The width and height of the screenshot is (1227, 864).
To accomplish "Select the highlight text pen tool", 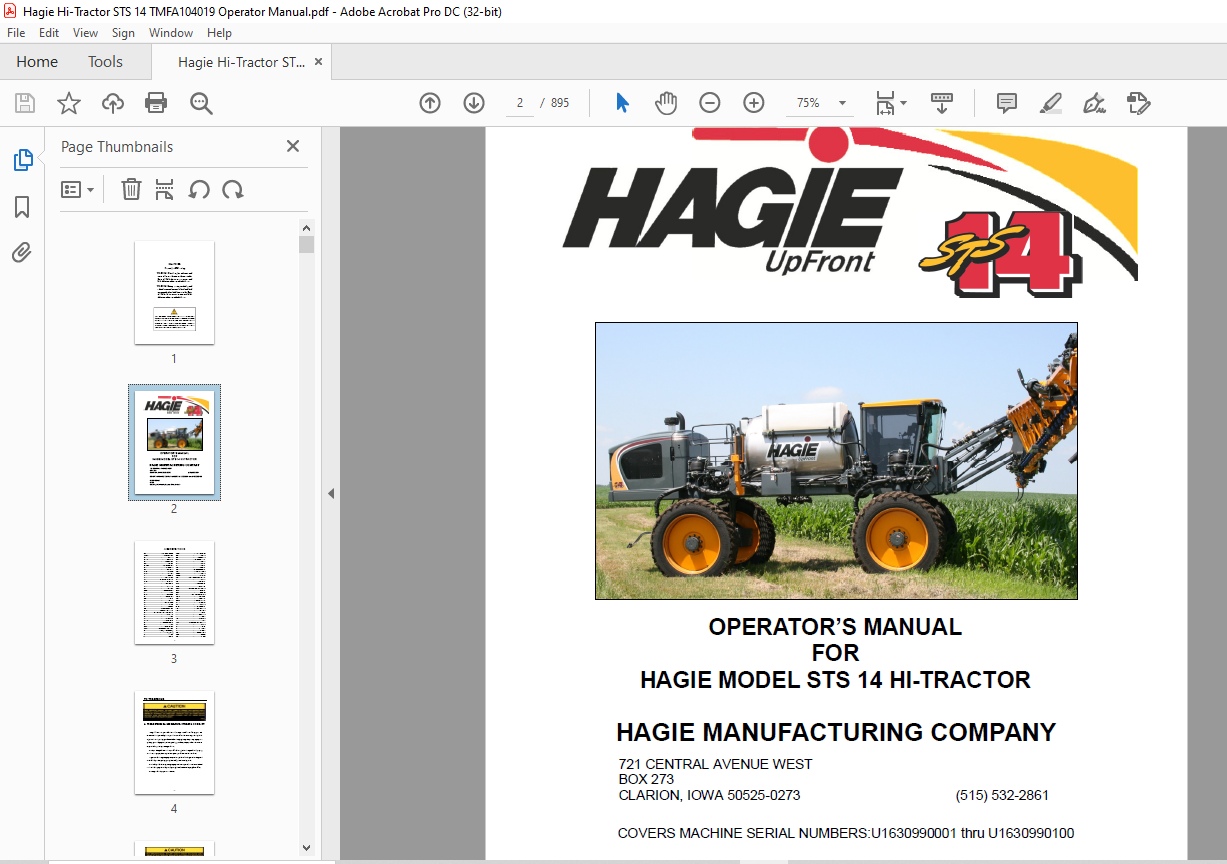I will (1051, 103).
